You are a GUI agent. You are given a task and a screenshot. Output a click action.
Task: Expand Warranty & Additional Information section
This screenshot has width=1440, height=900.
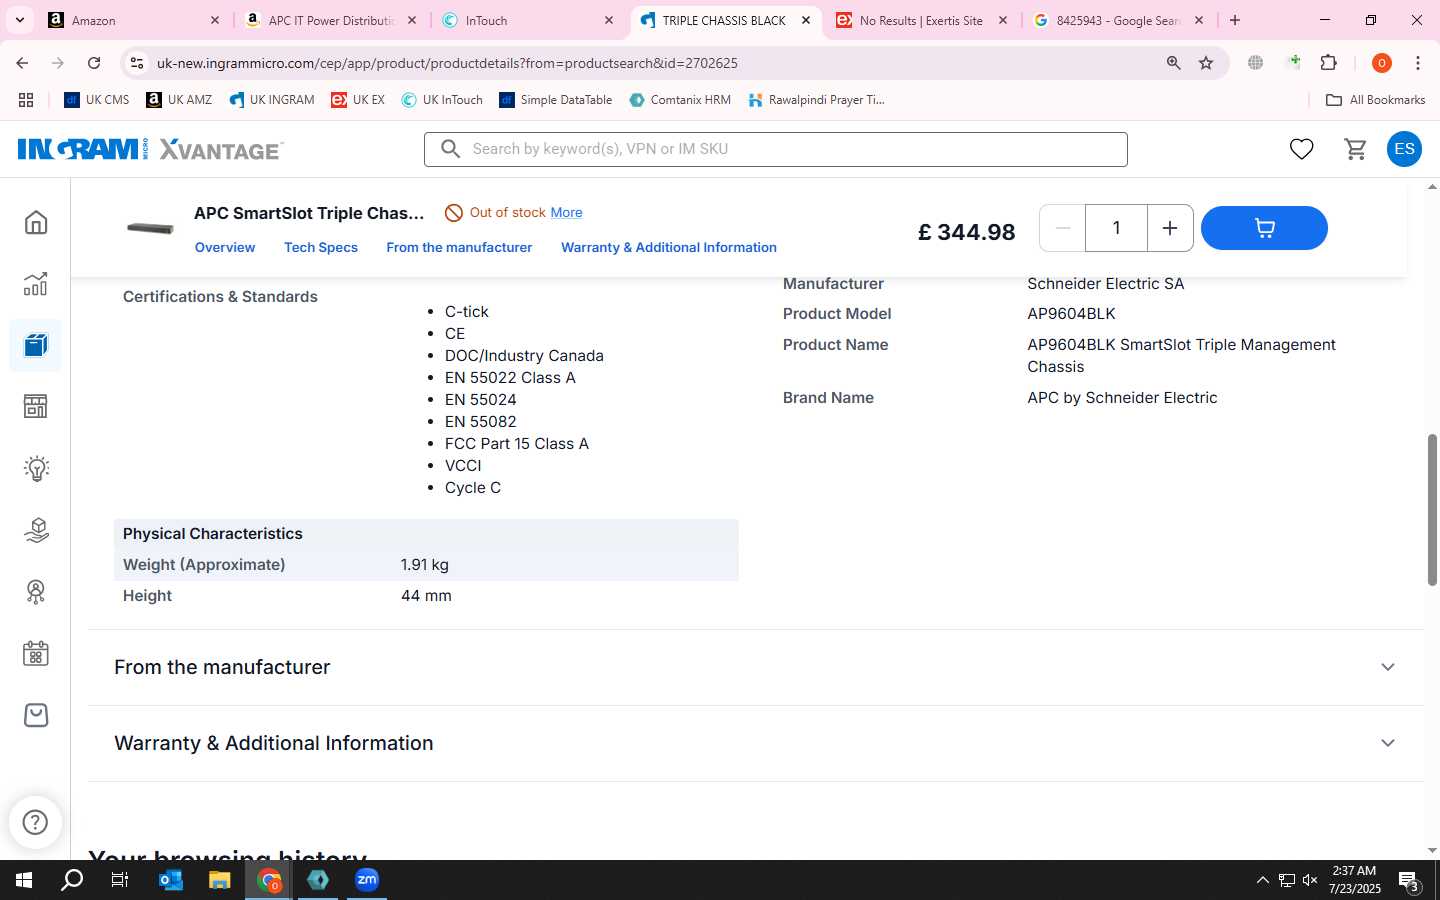(755, 743)
